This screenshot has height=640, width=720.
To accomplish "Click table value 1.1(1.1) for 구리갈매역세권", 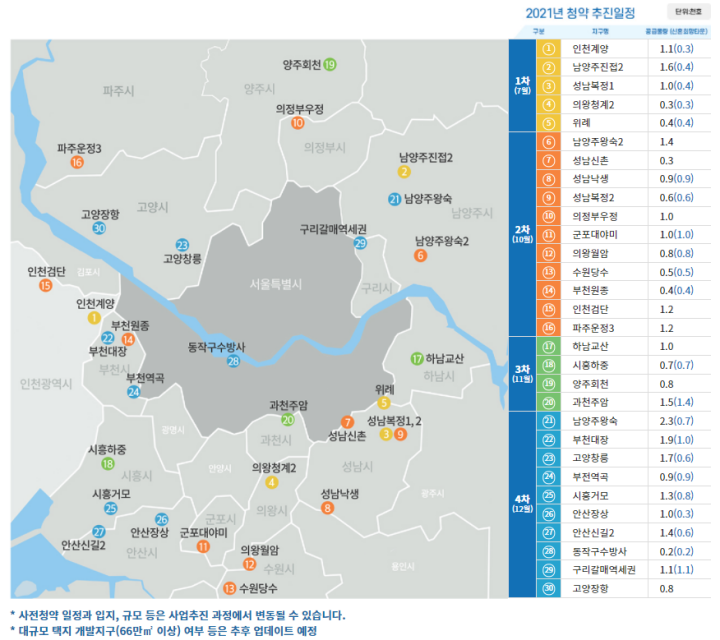I will pyautogui.click(x=676, y=569).
